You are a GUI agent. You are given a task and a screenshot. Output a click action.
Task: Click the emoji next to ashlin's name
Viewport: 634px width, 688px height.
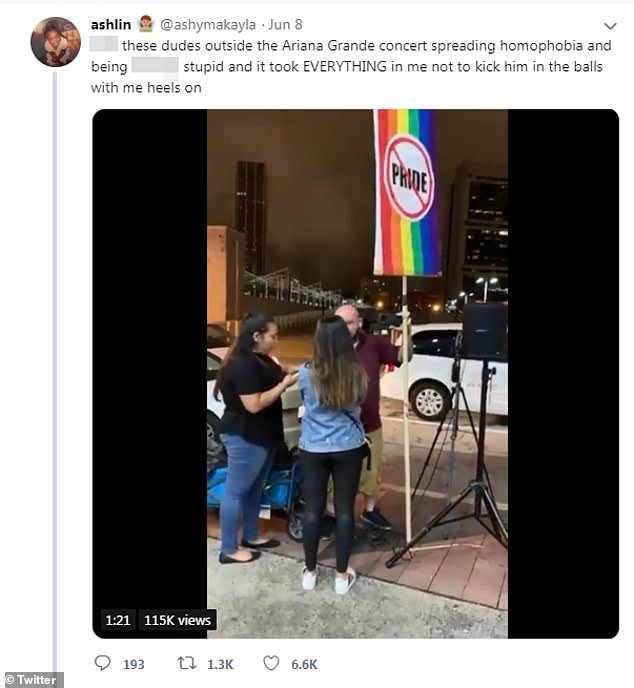click(146, 24)
